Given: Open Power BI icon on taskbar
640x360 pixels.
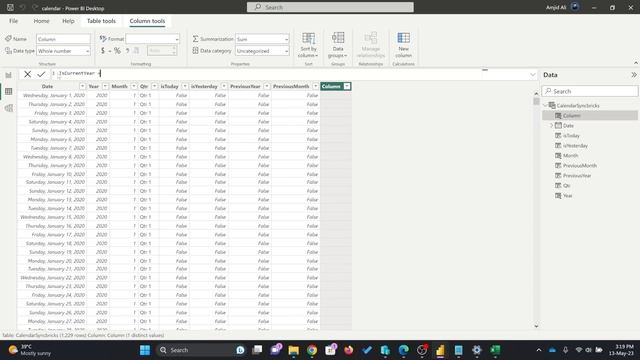Looking at the screenshot, I should click(440, 350).
